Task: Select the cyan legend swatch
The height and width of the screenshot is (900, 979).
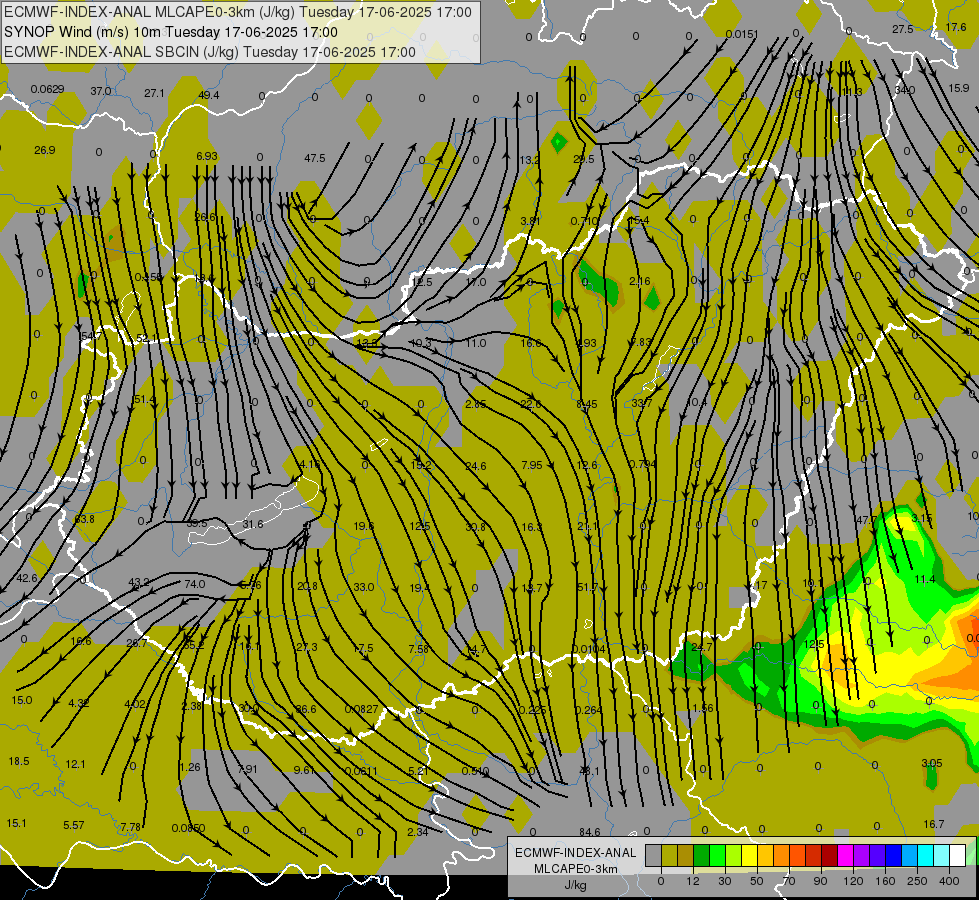Action: click(x=925, y=855)
